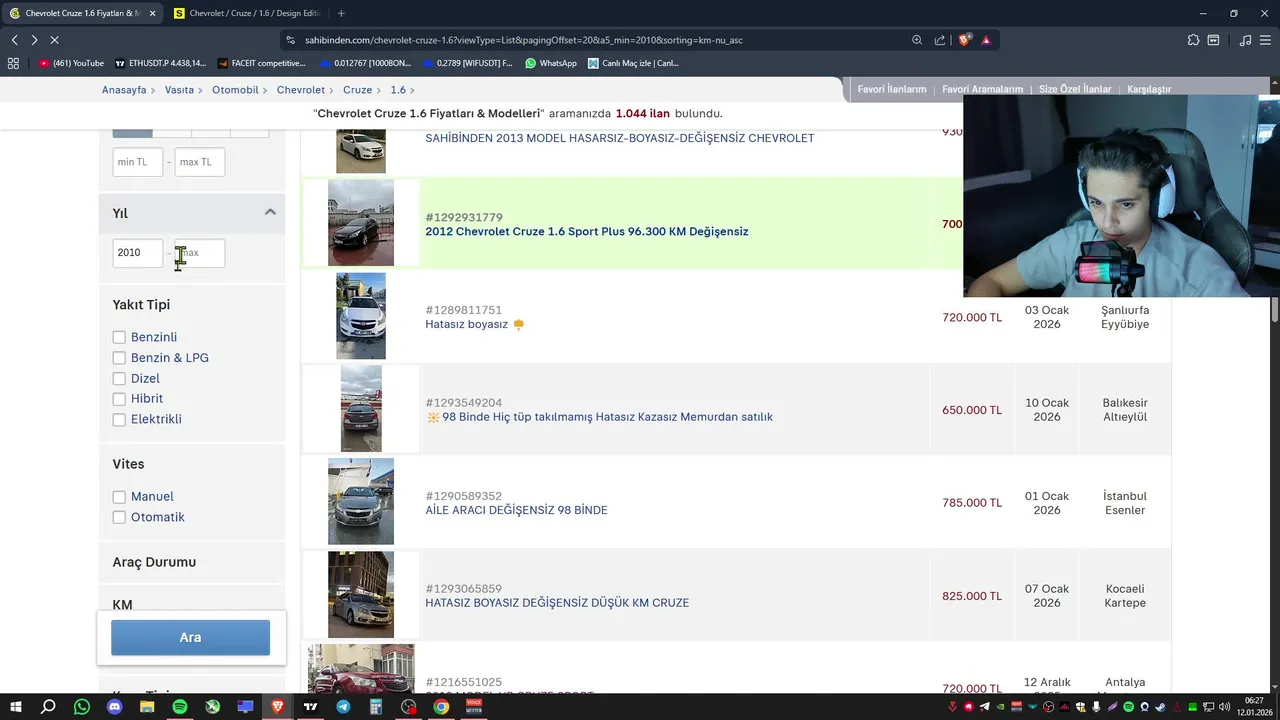Check the Hibrit checkbox
The image size is (1280, 720).
(119, 399)
